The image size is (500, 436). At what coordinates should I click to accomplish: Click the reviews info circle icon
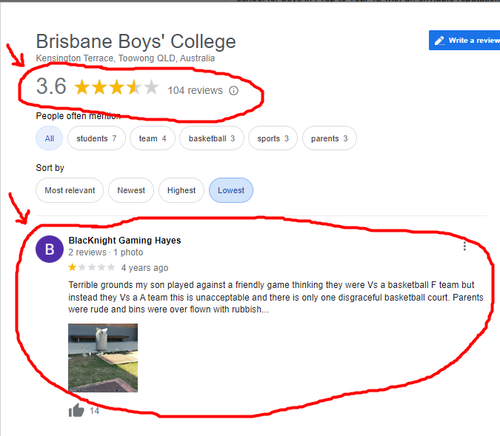234,91
